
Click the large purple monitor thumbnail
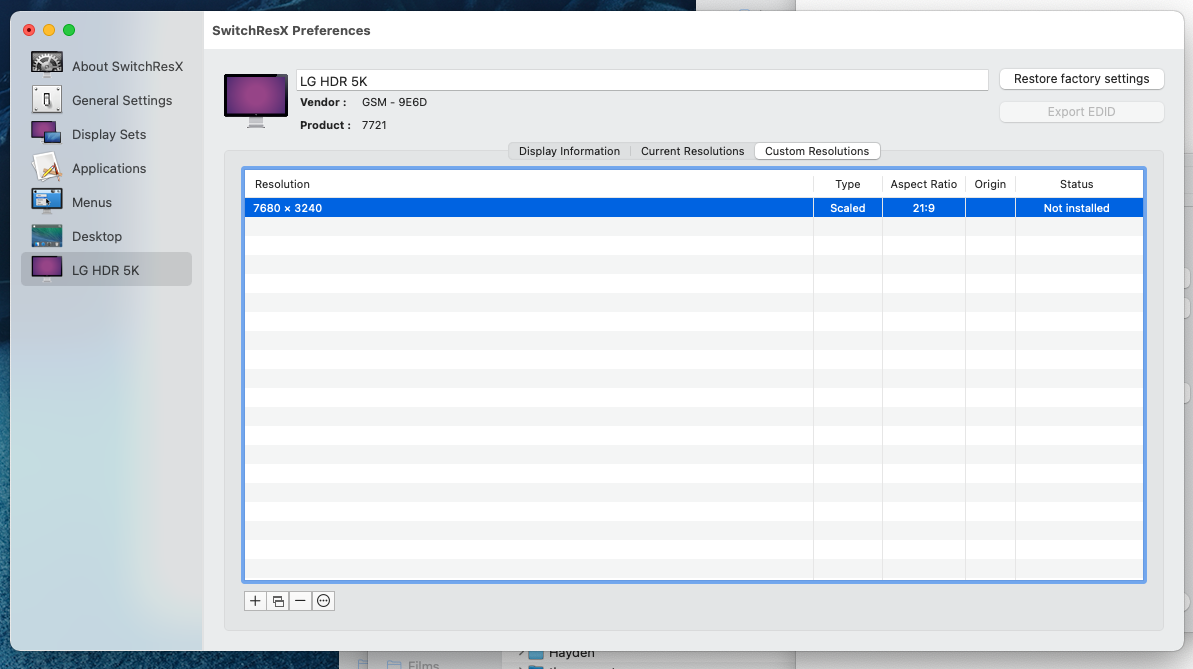(256, 100)
